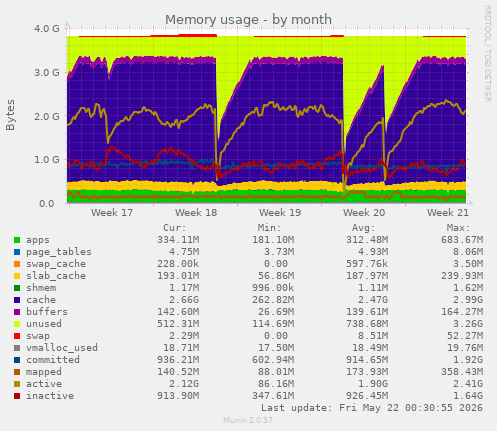Screen dimensions: 497x431
Task: Click the mapped brown legend swatch
Action: coord(17,372)
